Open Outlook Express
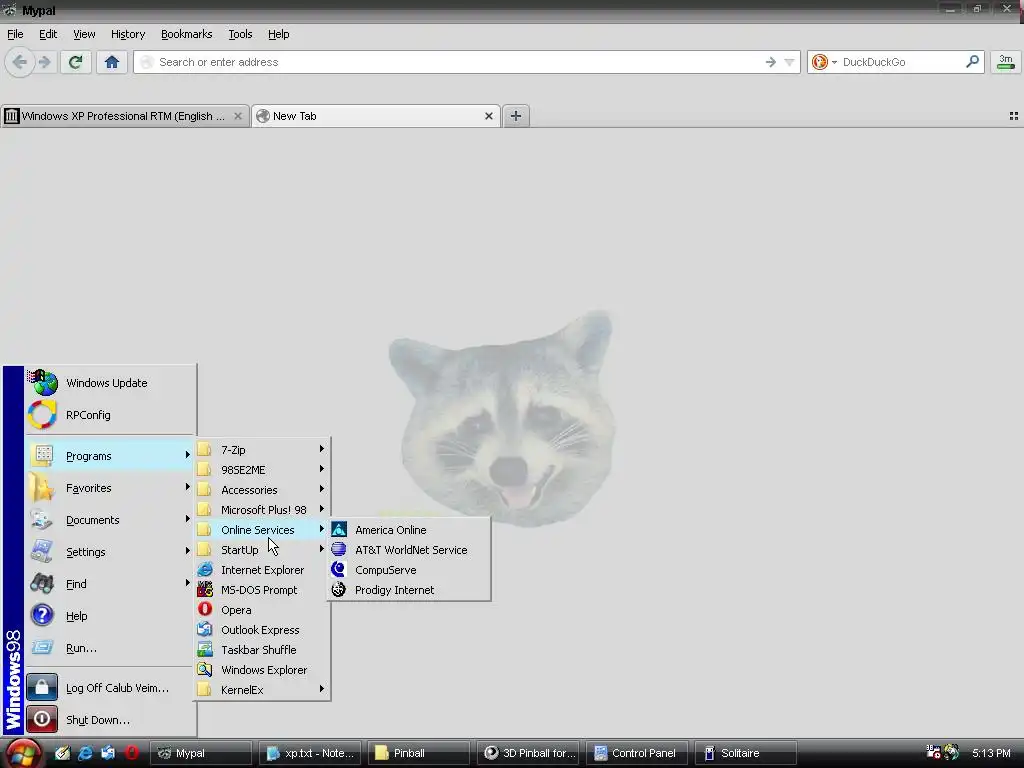1024x768 pixels. click(x=262, y=630)
